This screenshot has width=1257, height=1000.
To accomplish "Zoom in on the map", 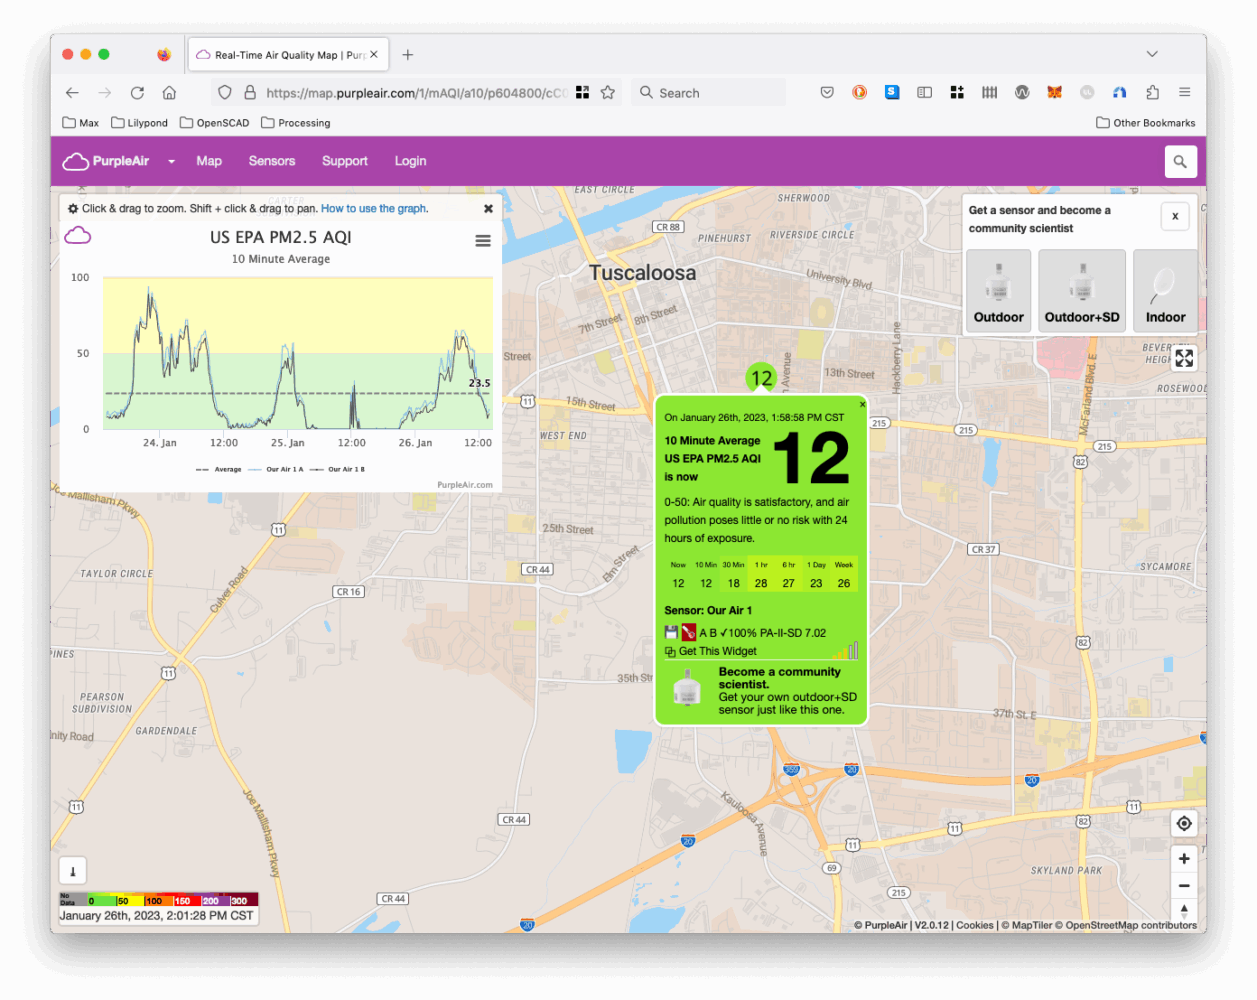I will pos(1184,859).
